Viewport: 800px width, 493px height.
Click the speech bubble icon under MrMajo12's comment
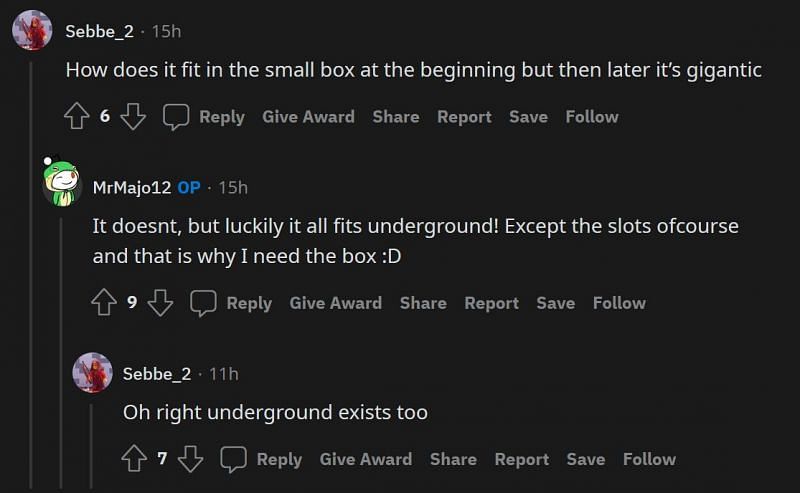pos(204,303)
